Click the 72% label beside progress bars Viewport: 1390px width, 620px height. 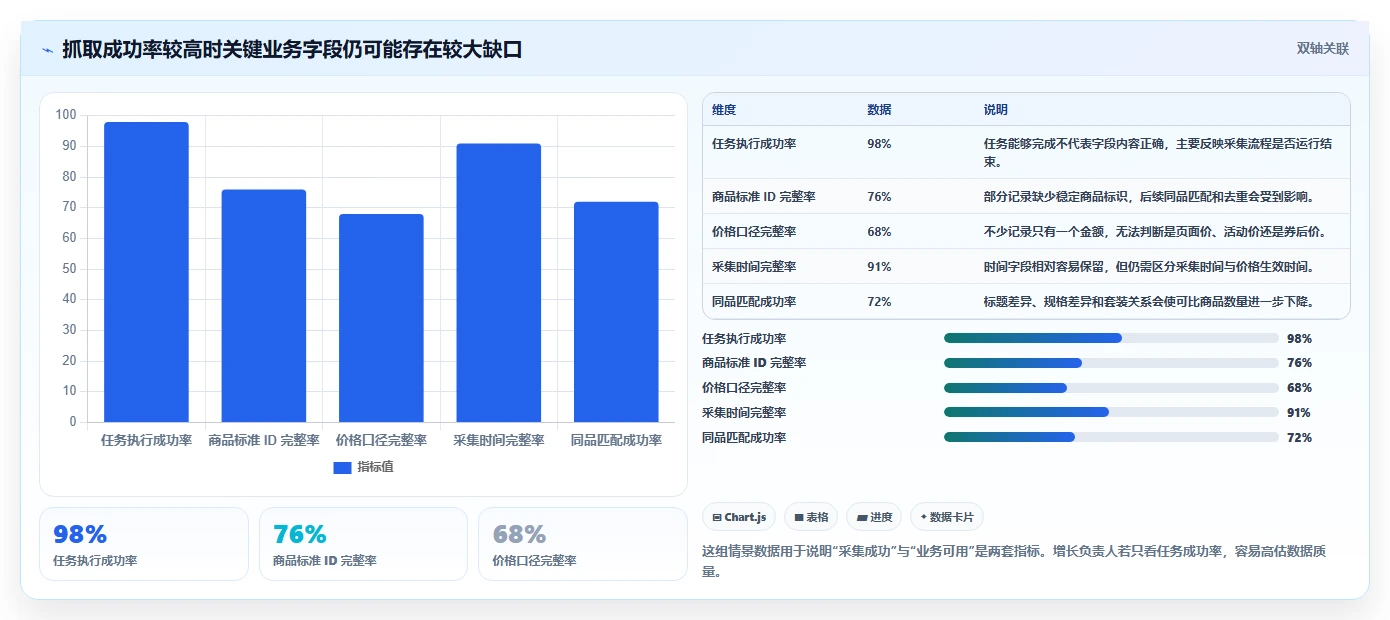pos(1300,438)
